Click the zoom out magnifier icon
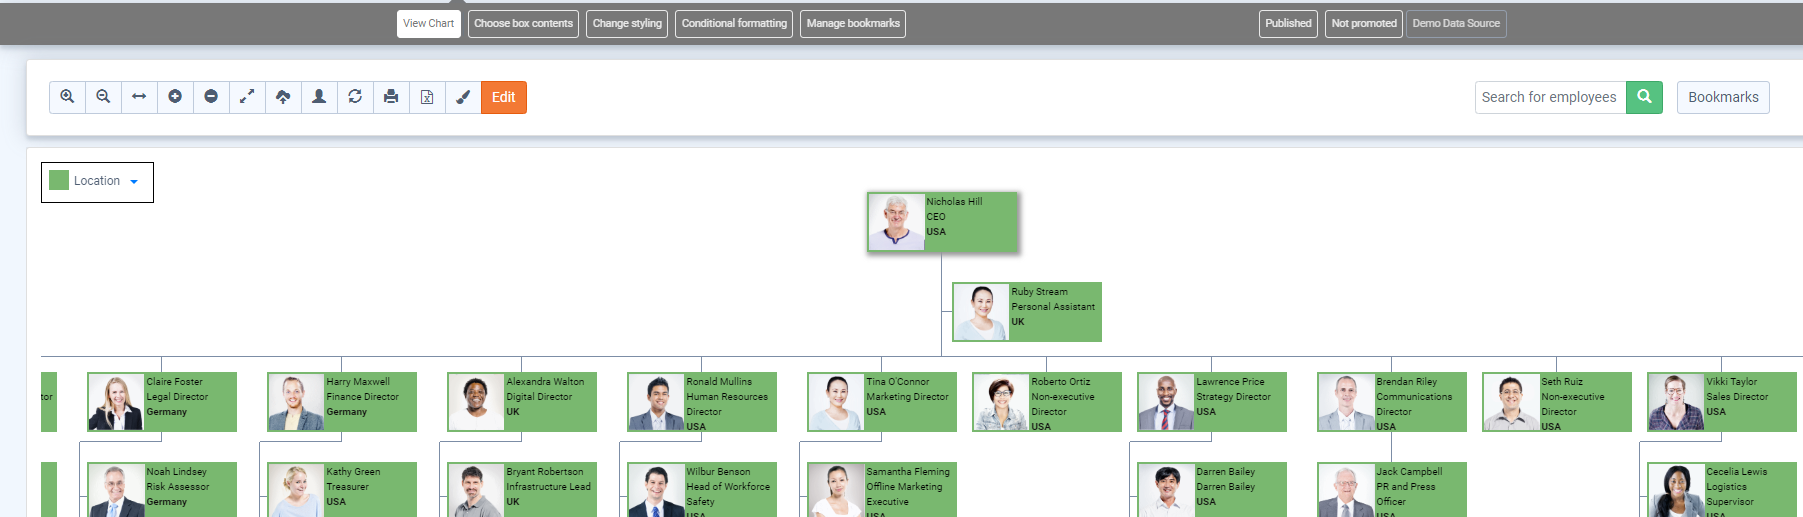Screen dimensions: 1803x517 (x=103, y=97)
